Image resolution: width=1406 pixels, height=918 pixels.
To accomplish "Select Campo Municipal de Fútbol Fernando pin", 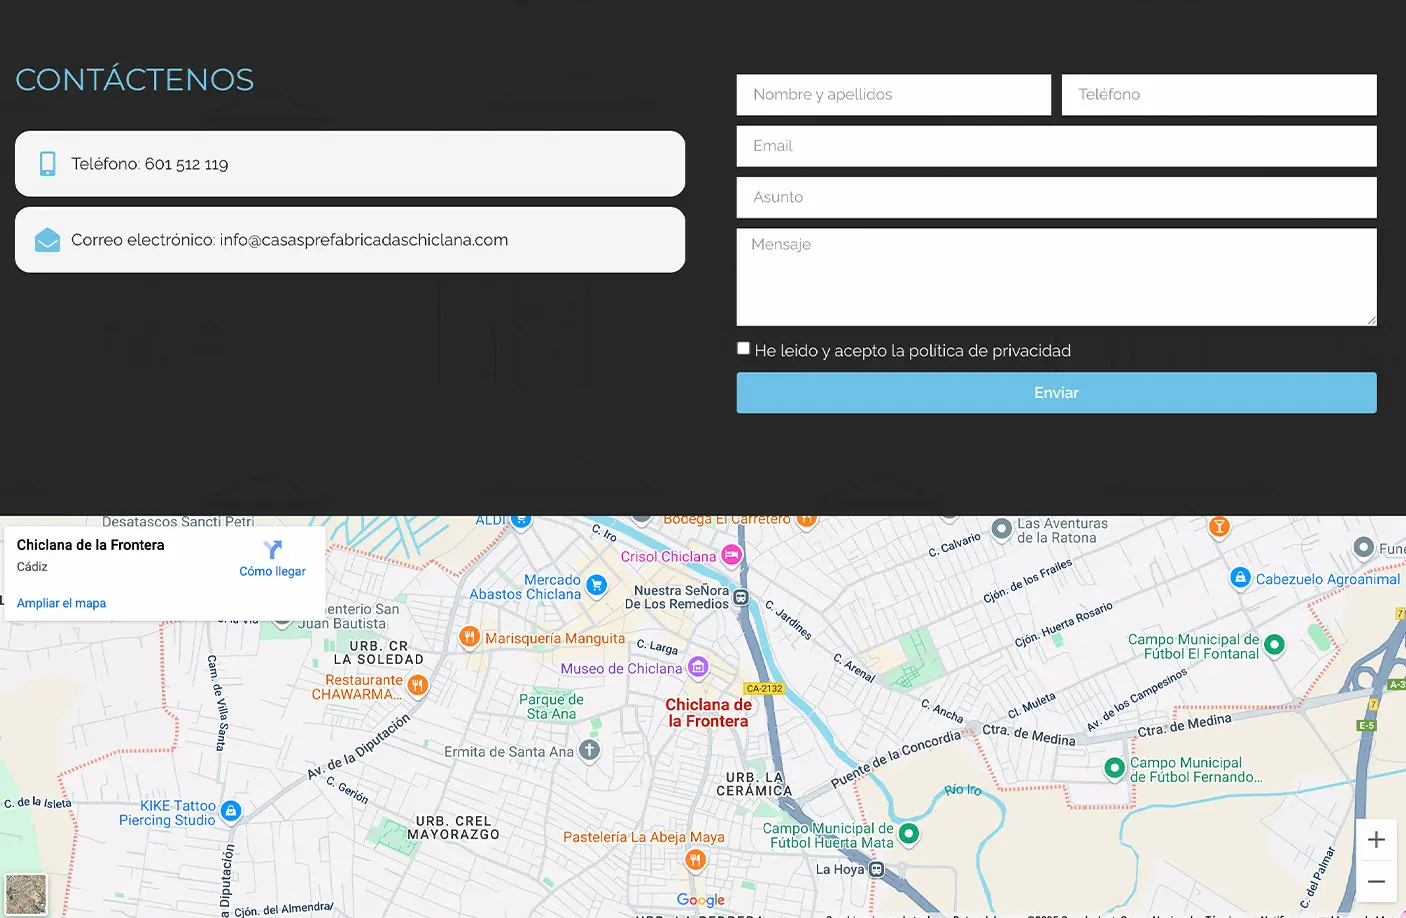I will coord(1115,768).
